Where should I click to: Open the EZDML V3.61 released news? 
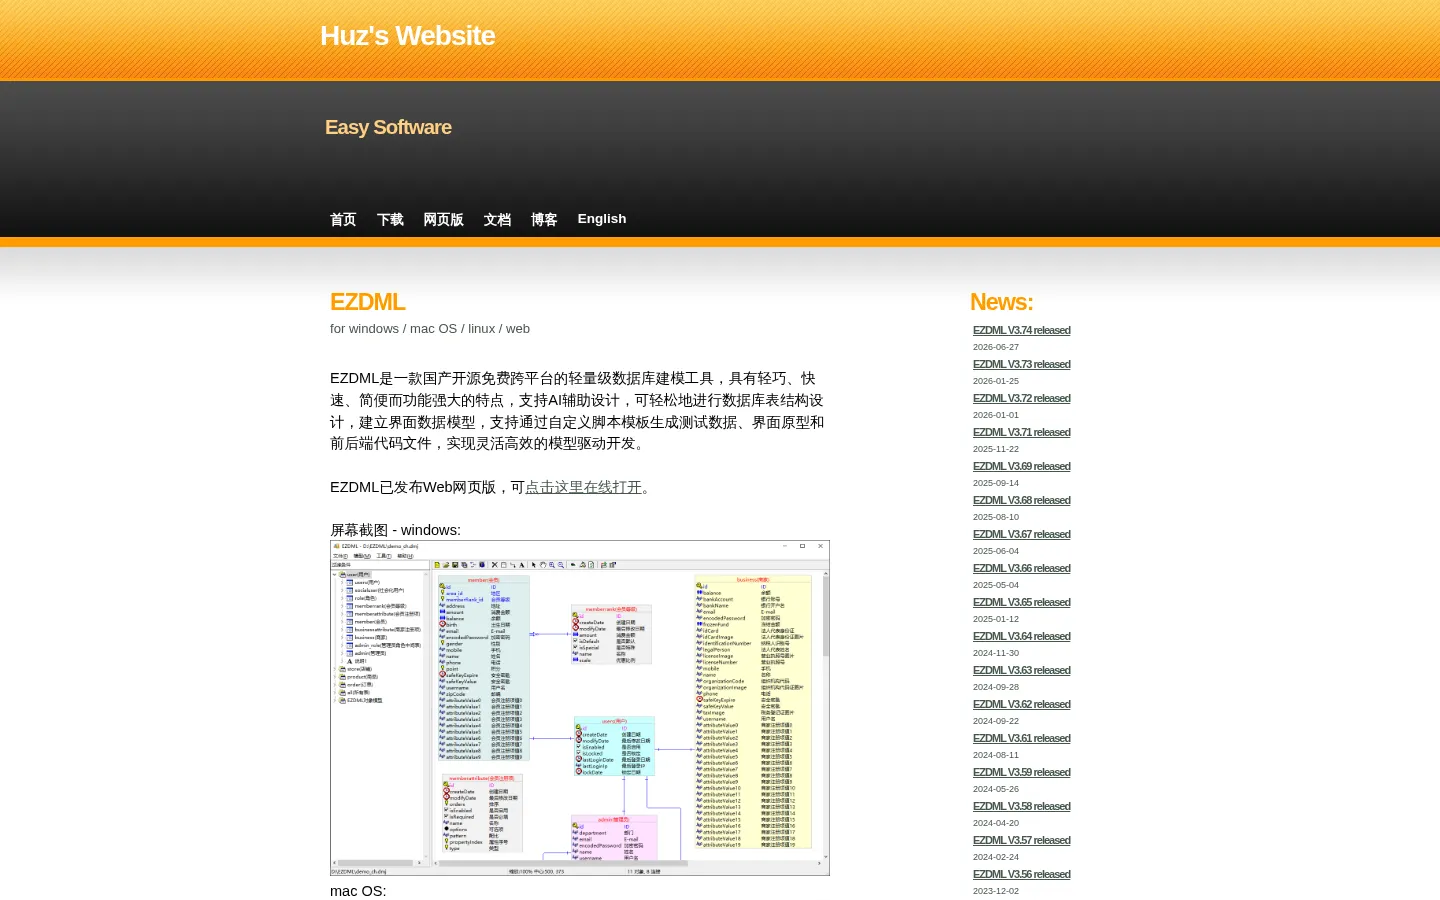[x=1021, y=738]
